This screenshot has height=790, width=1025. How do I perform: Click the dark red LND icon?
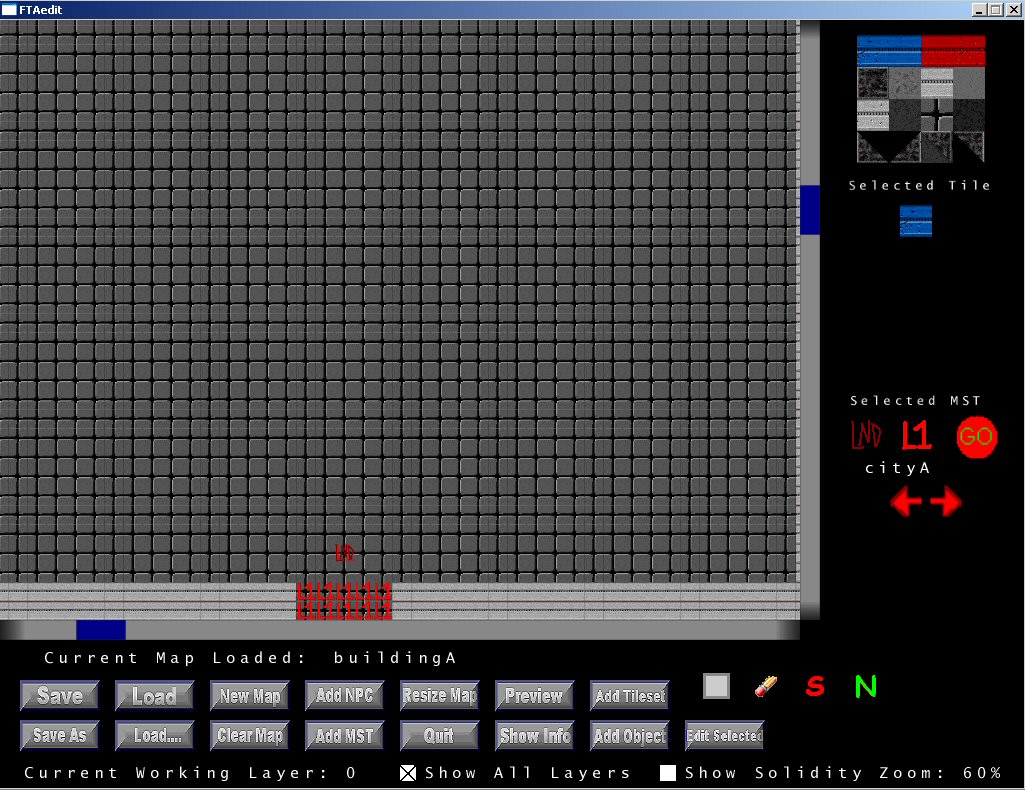[866, 436]
